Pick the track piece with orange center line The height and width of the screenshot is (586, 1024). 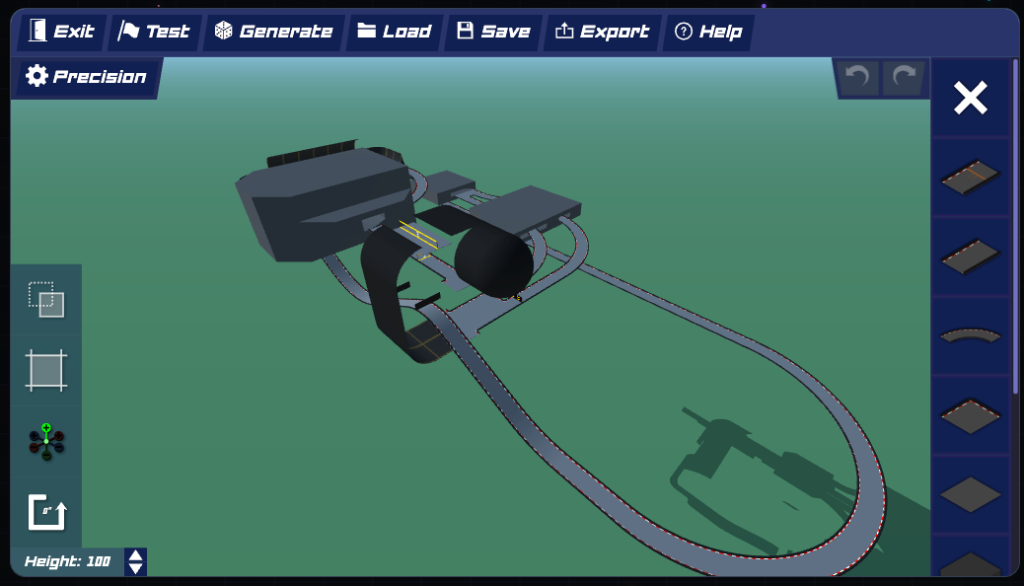click(970, 176)
